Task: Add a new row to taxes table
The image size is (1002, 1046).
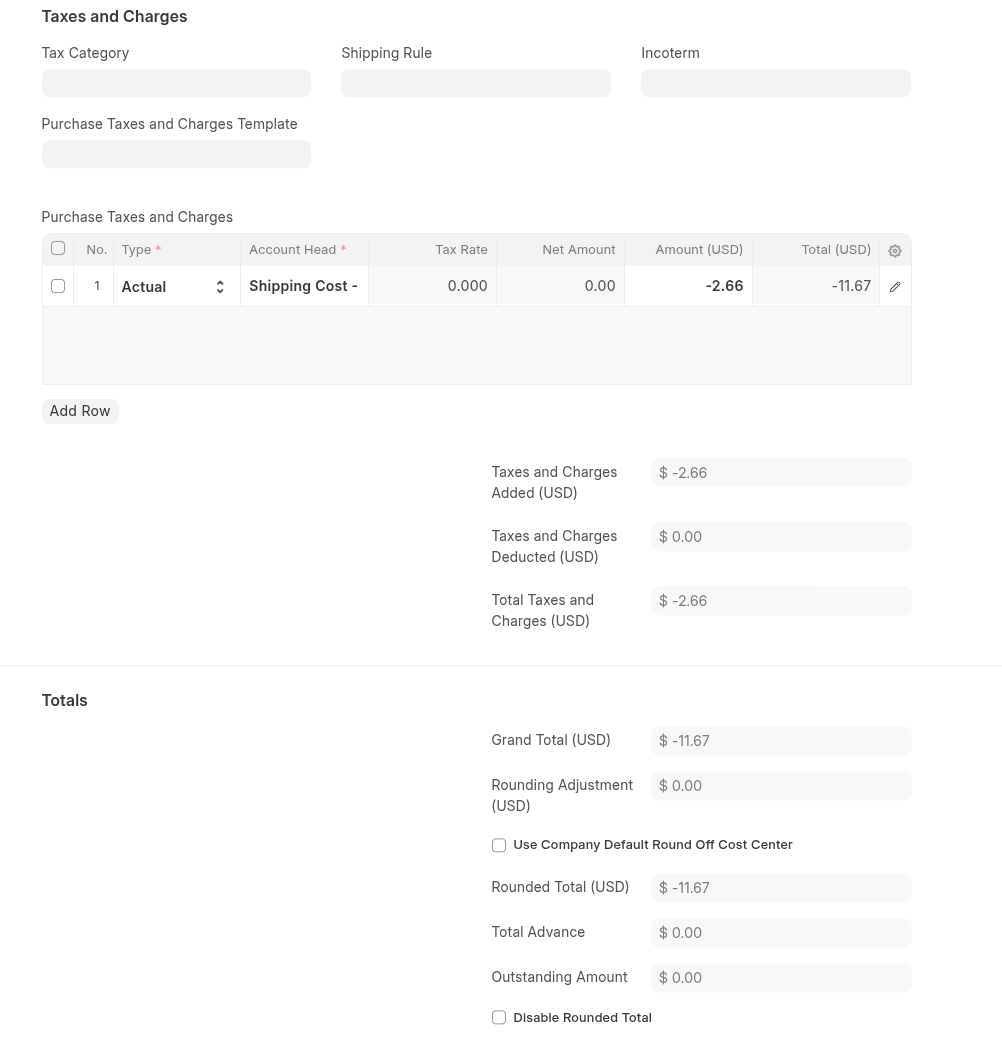Action: pos(80,411)
